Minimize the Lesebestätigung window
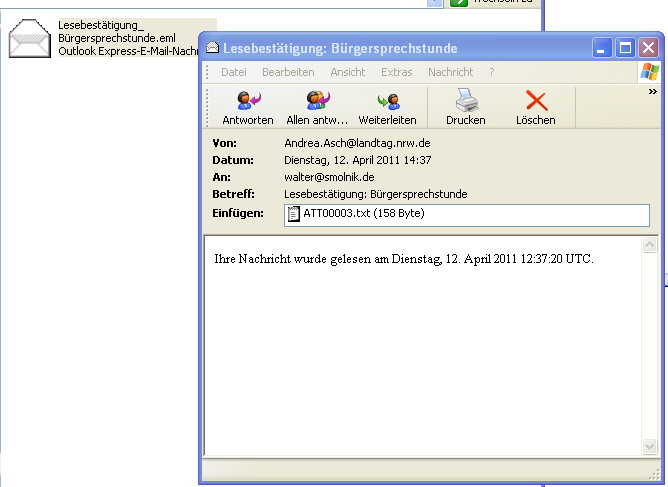The height and width of the screenshot is (487, 668). tap(602, 47)
